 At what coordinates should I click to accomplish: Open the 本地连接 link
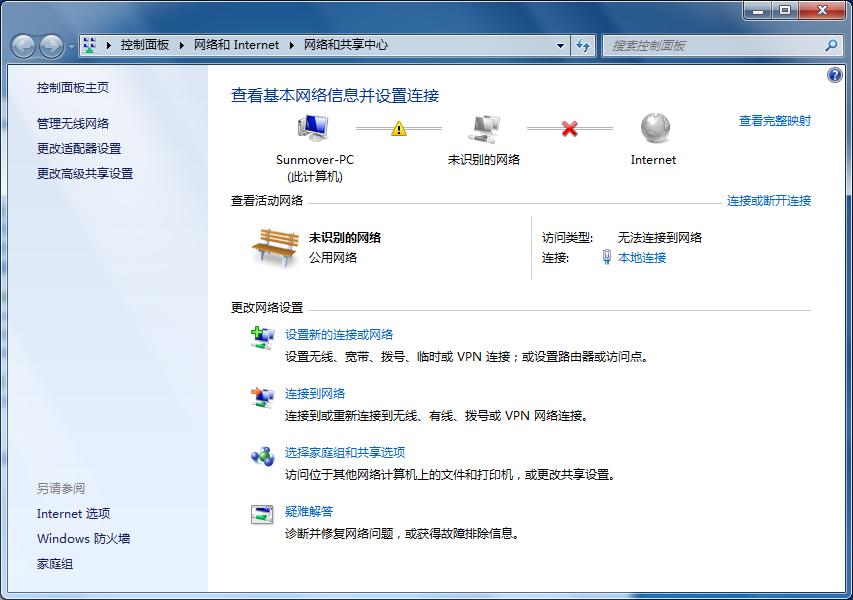642,257
